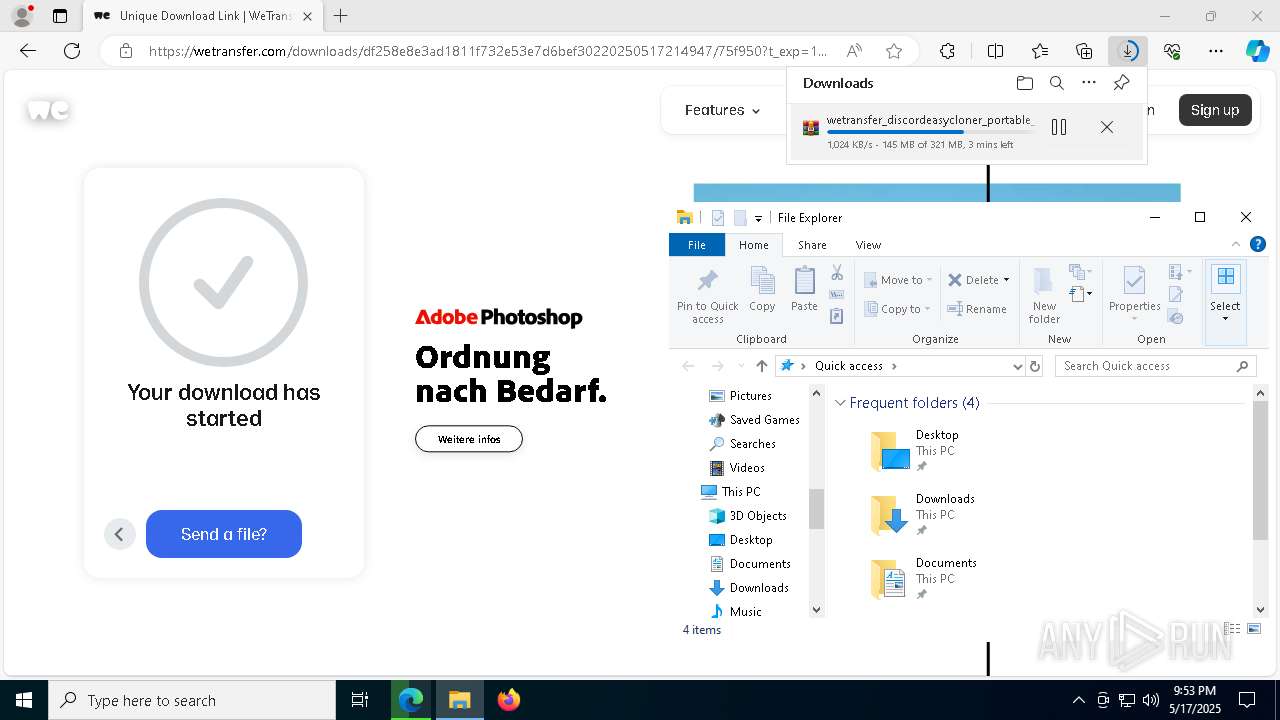Click New folder in ribbon

(x=1044, y=295)
